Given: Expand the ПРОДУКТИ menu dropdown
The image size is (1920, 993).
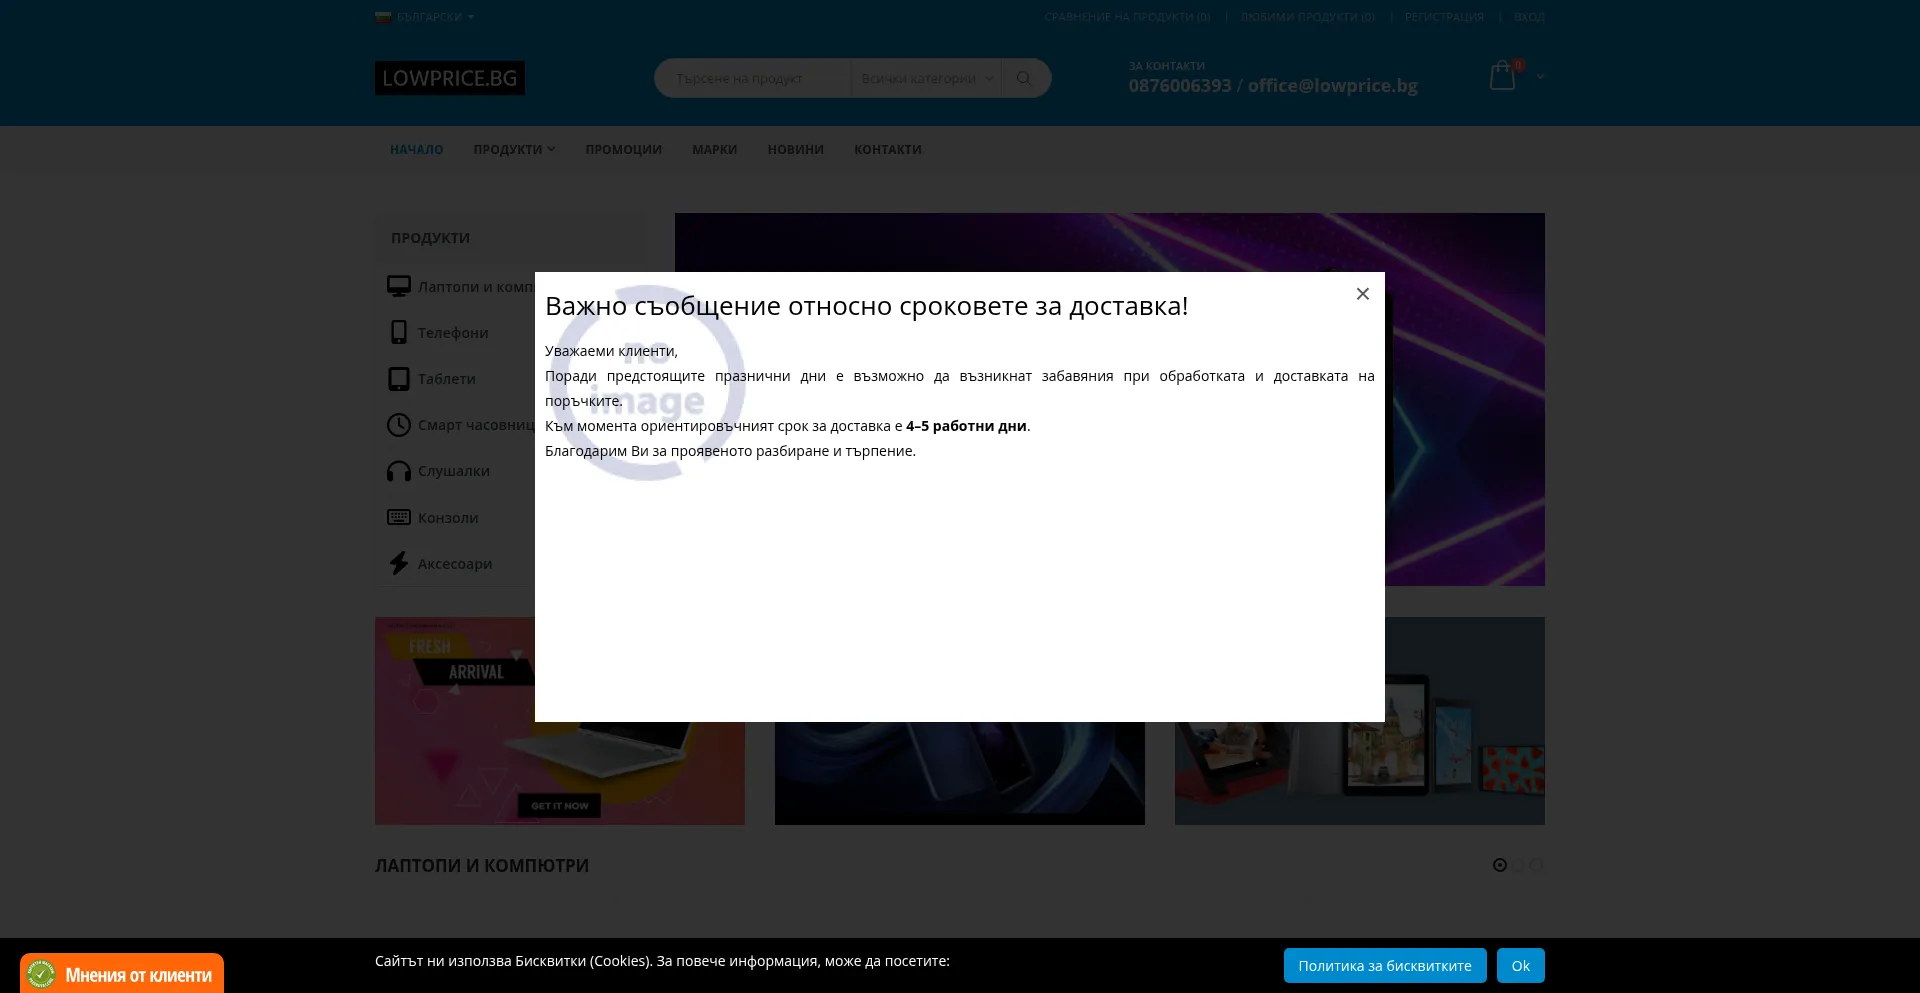Looking at the screenshot, I should 513,150.
